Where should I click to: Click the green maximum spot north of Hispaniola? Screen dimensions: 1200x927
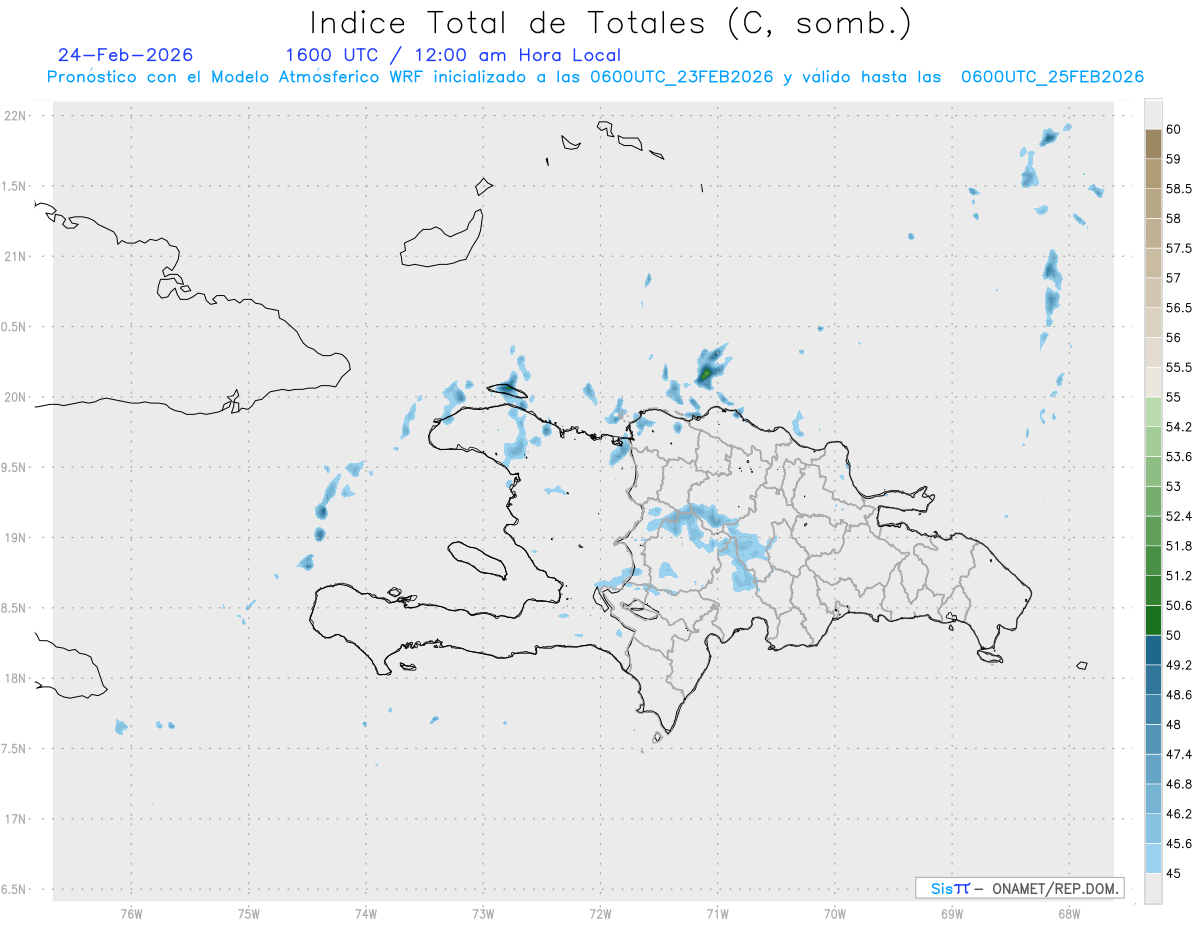click(x=705, y=374)
